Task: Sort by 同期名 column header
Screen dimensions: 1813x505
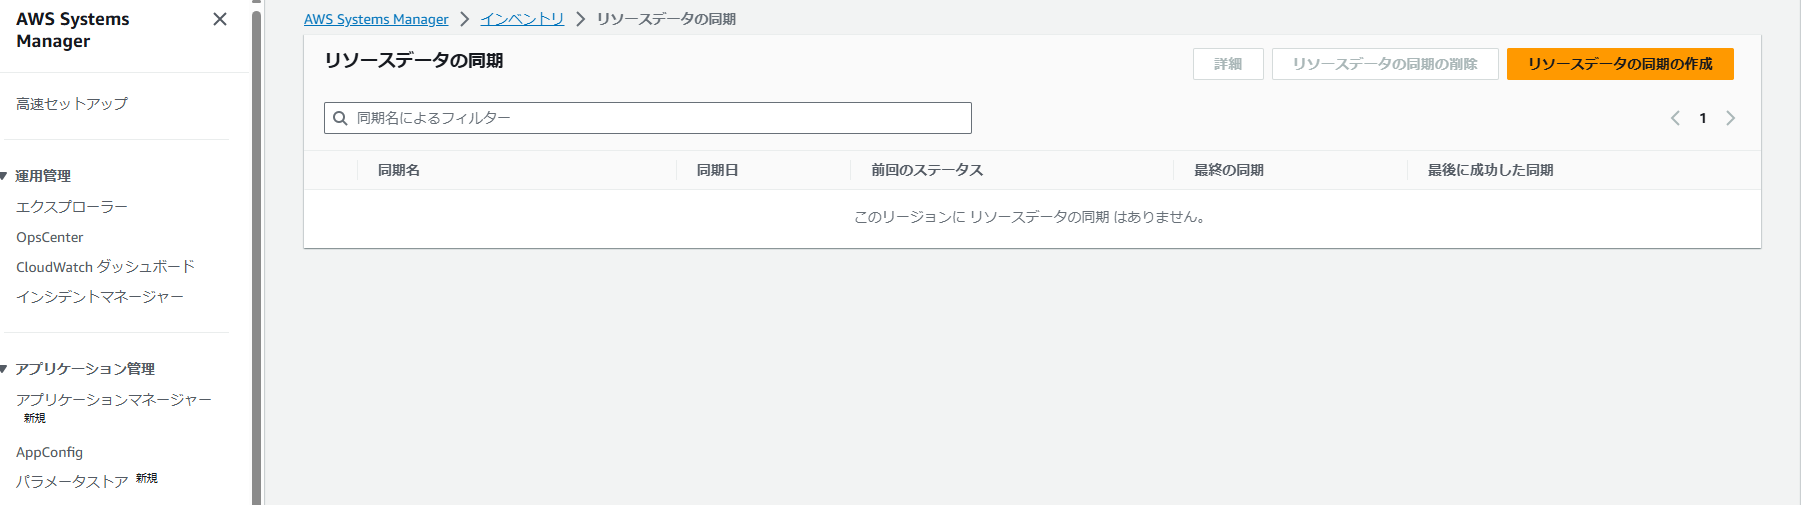Action: 399,170
